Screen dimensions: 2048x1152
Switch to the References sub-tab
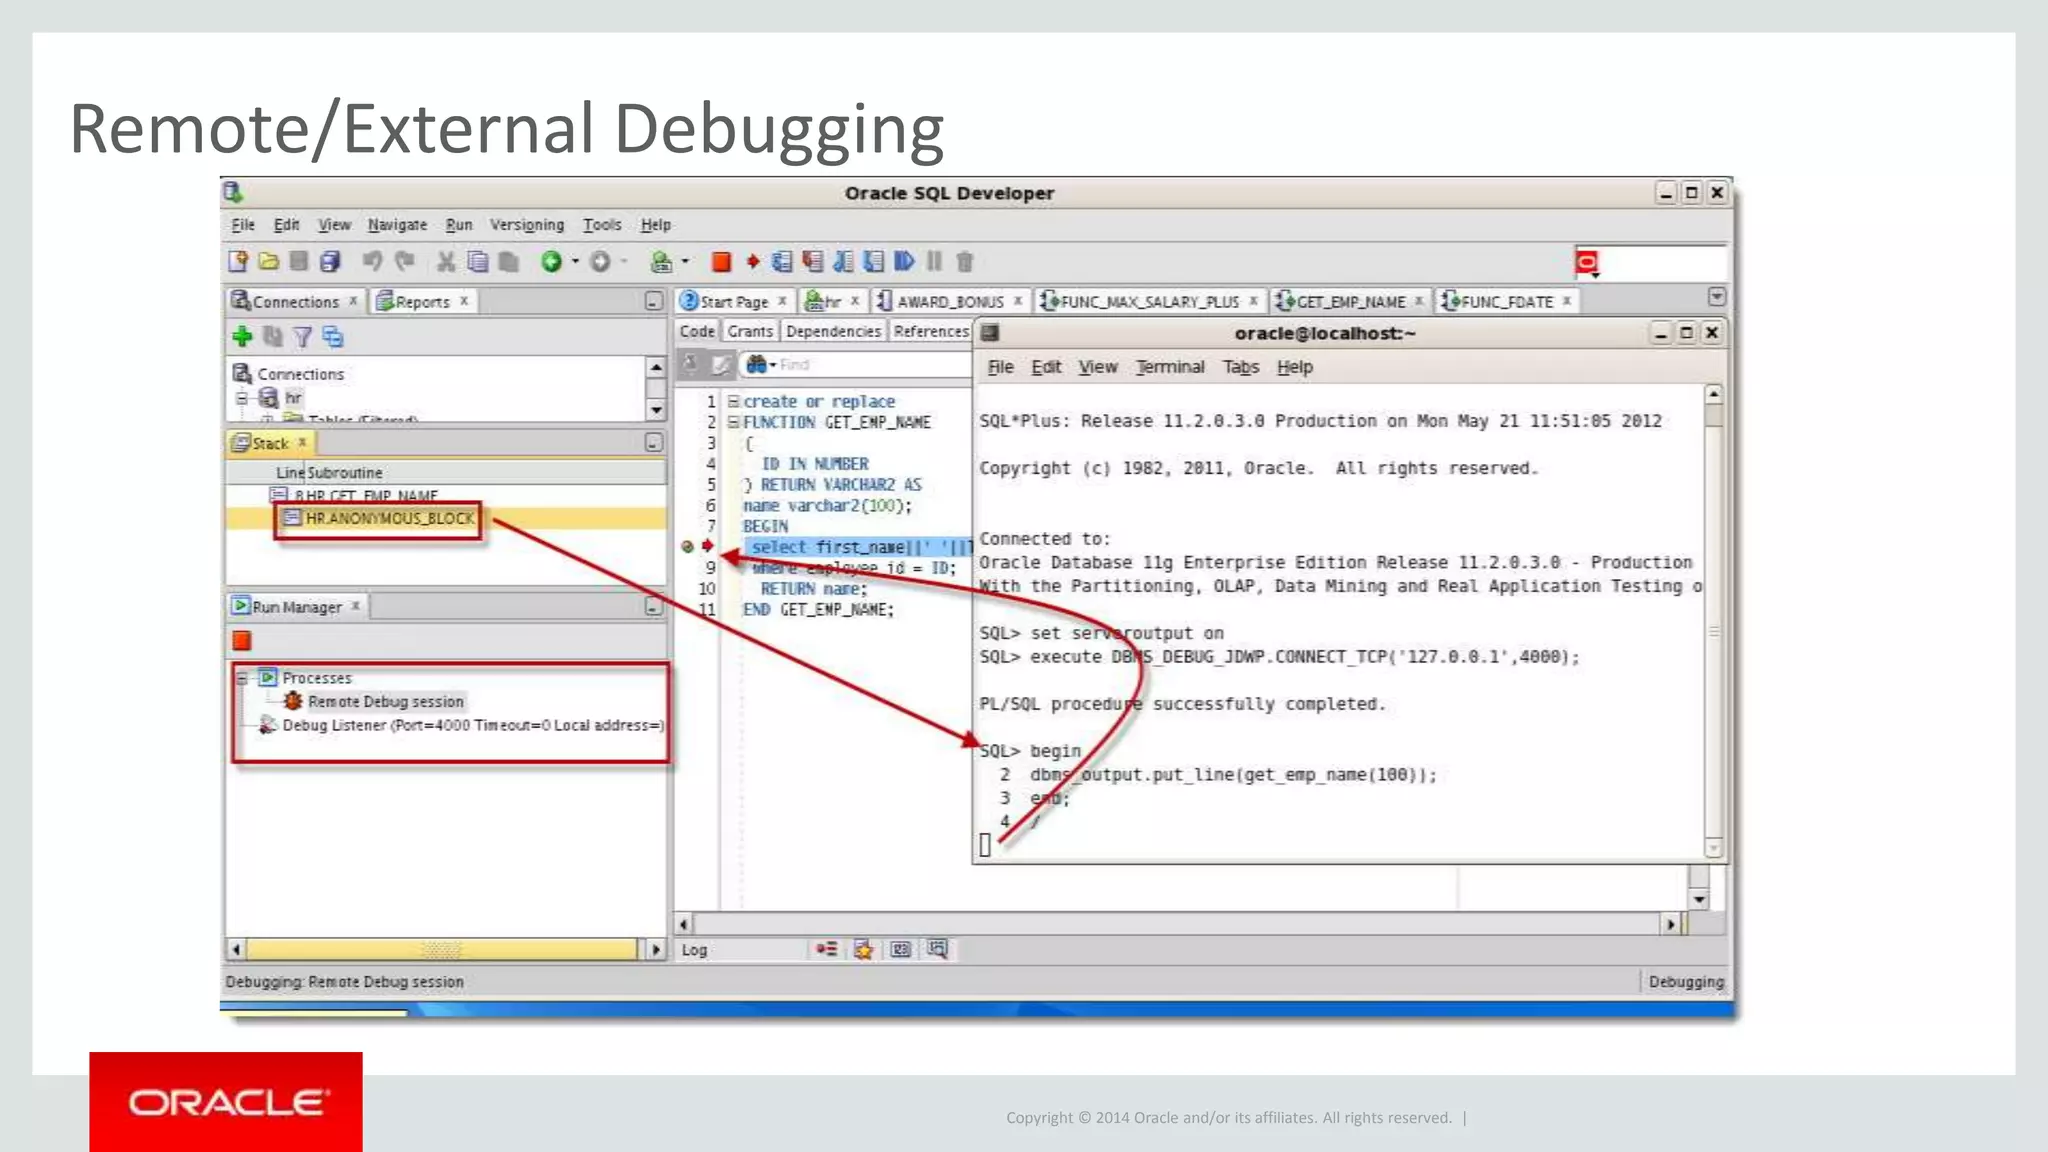coord(931,331)
